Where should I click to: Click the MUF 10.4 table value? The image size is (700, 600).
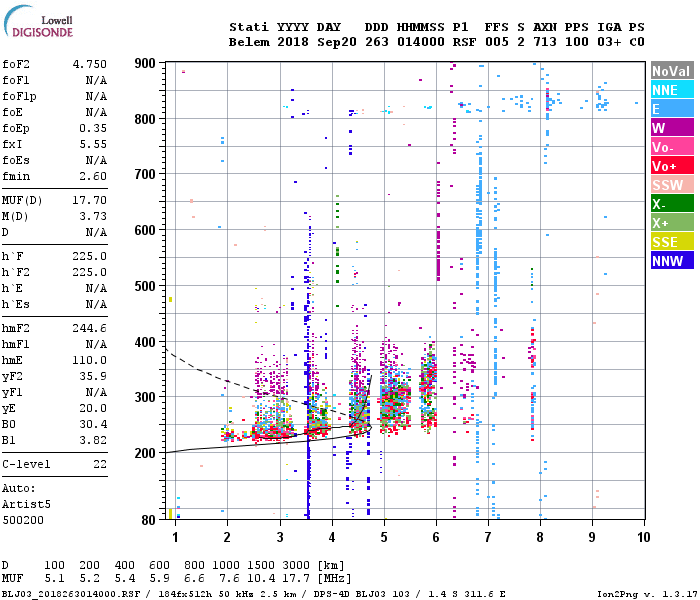261,579
